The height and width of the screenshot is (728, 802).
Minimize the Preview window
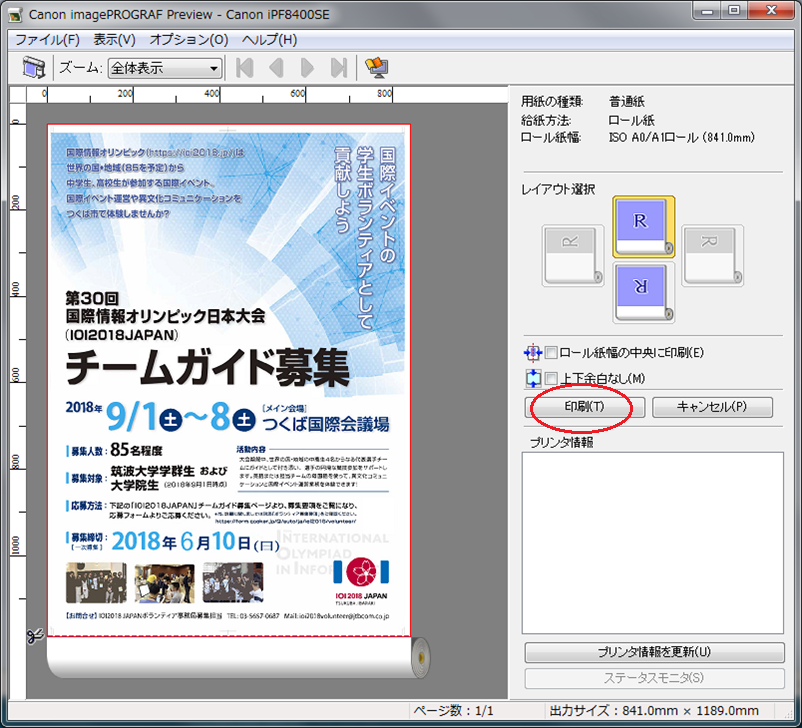[x=708, y=11]
